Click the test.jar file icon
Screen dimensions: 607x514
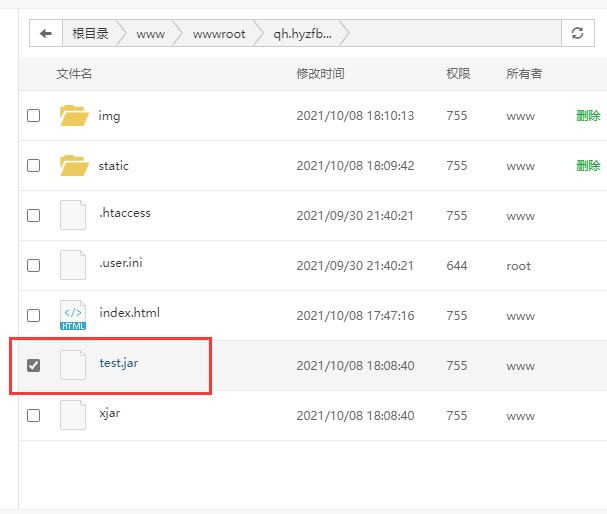(x=73, y=365)
